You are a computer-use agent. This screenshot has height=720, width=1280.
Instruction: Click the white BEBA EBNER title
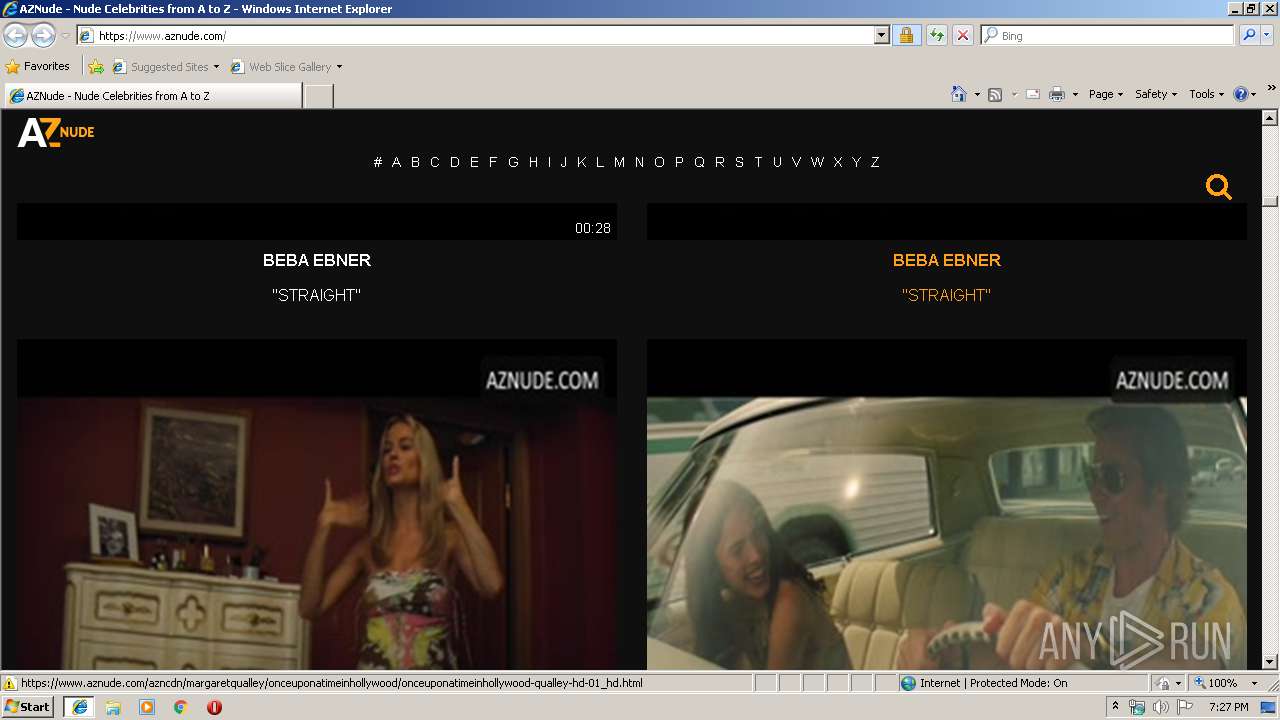point(317,260)
